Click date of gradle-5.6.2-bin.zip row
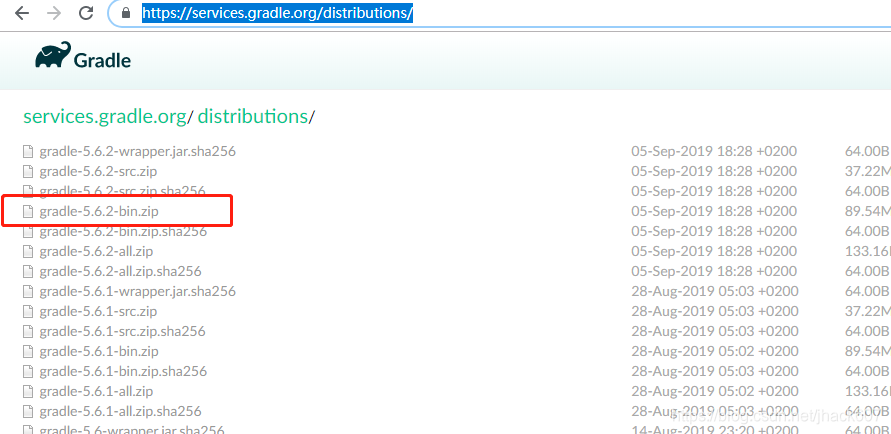The width and height of the screenshot is (891, 434). point(714,212)
